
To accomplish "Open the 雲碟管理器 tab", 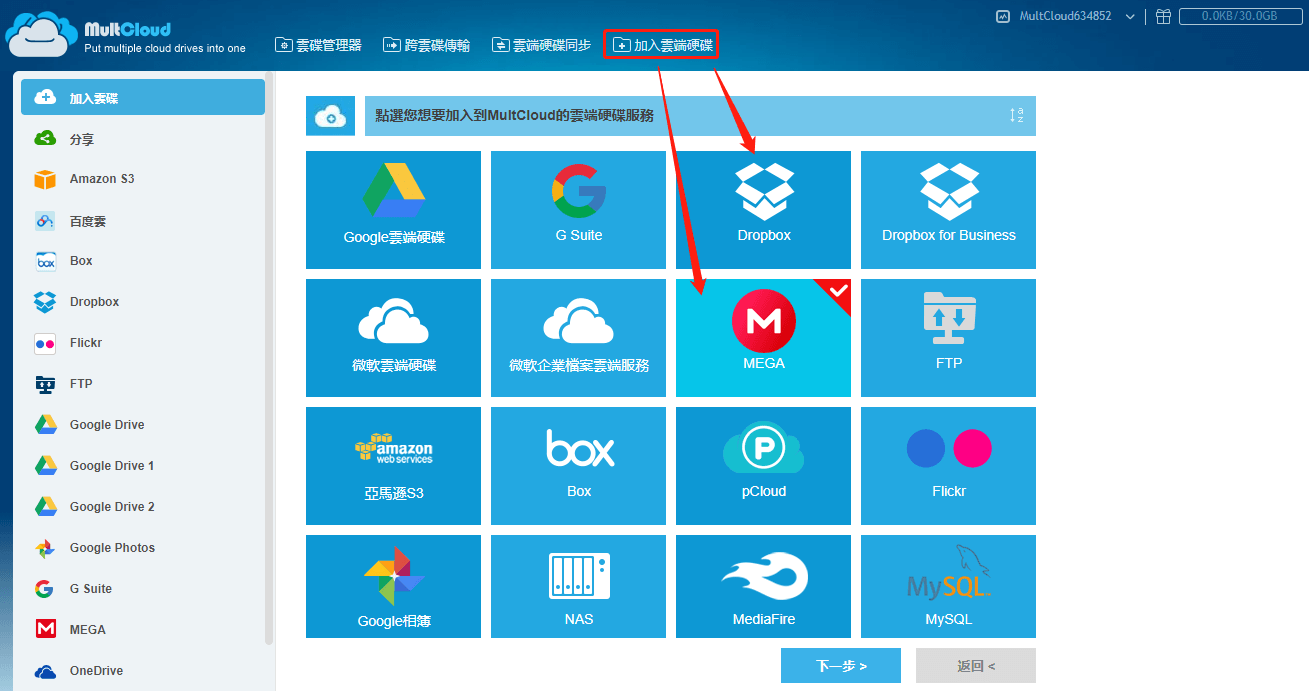I will point(319,45).
